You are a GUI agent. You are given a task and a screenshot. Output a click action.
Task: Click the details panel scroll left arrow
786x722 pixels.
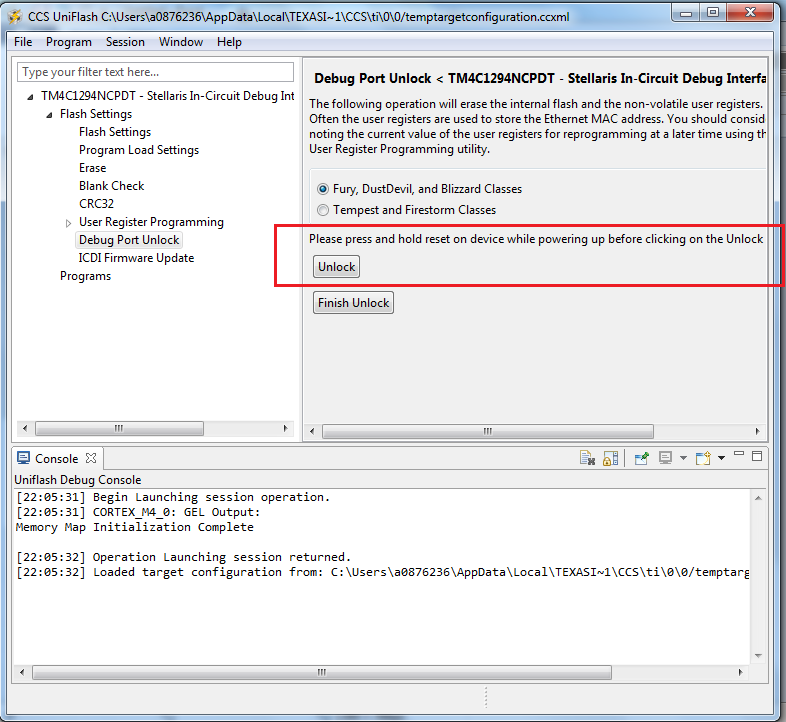point(312,431)
